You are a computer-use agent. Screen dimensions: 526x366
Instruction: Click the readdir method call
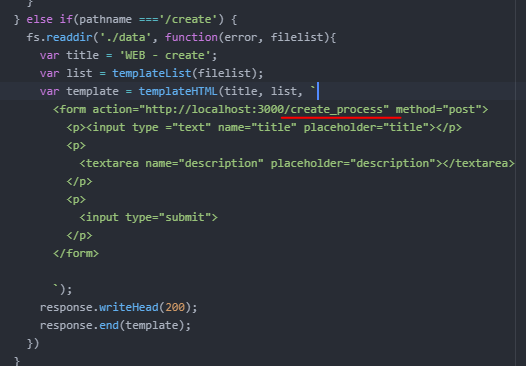point(69,37)
